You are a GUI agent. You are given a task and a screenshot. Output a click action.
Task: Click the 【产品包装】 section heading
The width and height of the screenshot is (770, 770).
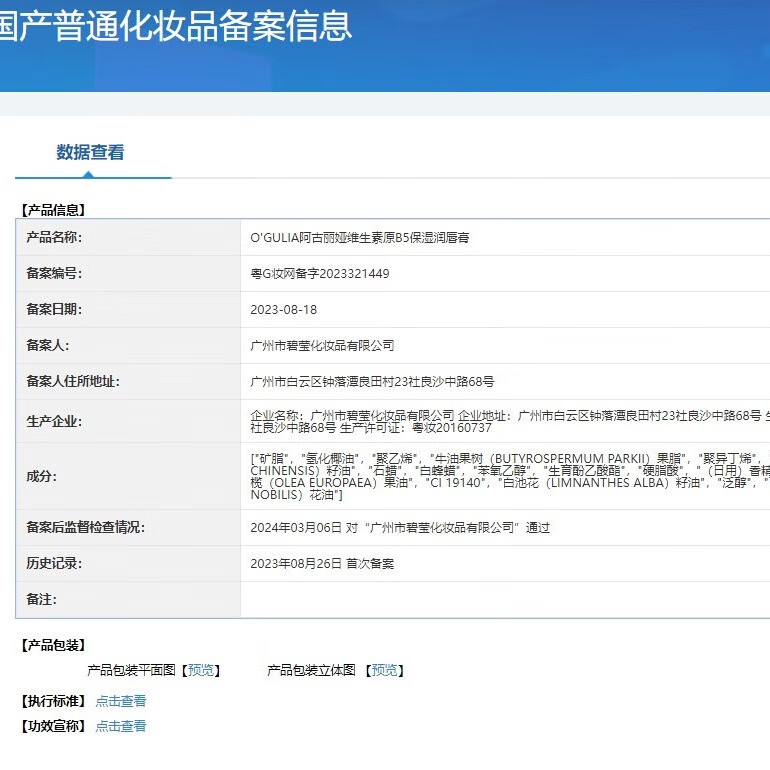tap(54, 645)
